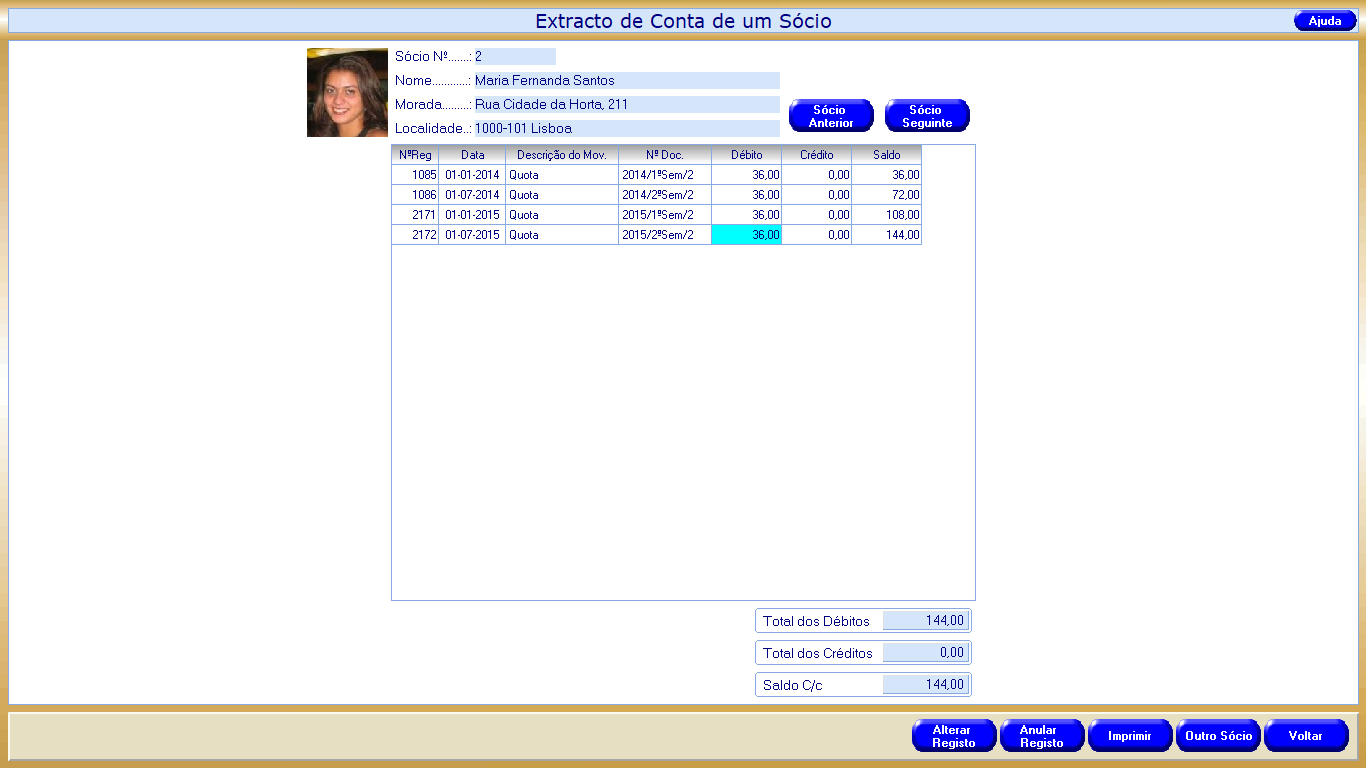
Task: Go to previous member with Sócio Anterior
Action: (x=831, y=116)
